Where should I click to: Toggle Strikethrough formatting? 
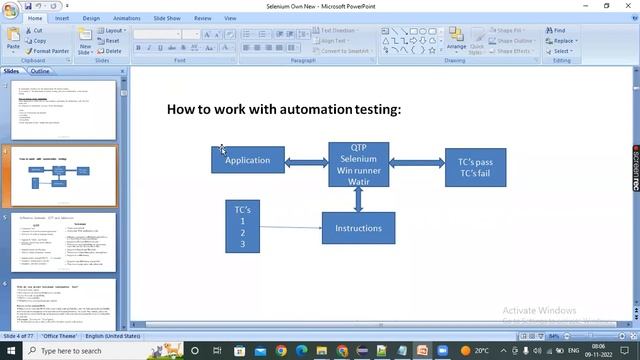pos(172,48)
